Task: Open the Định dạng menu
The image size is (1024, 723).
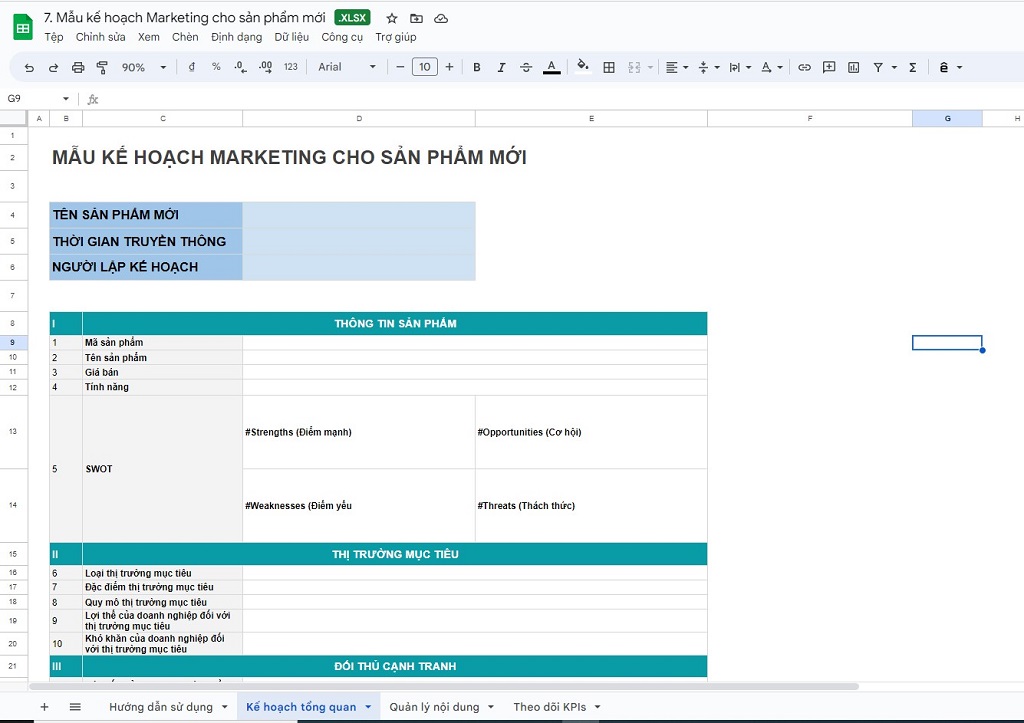Action: (236, 37)
